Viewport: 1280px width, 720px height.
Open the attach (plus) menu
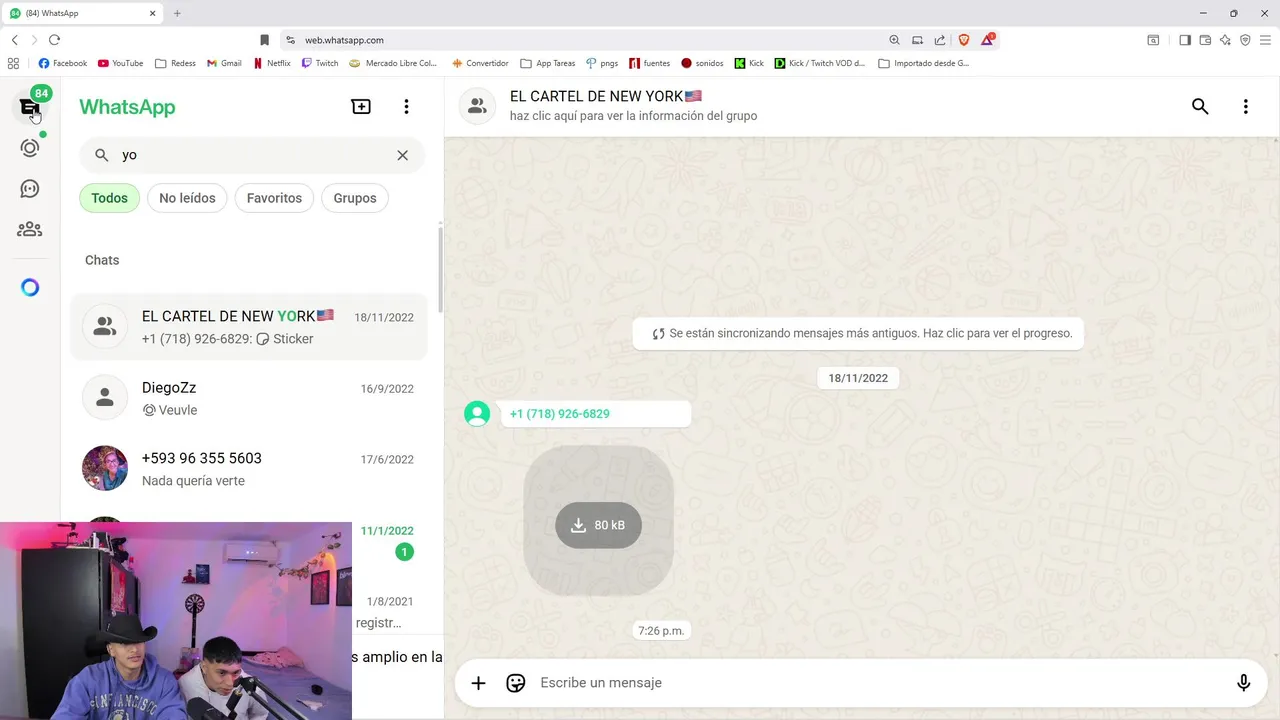pos(478,683)
